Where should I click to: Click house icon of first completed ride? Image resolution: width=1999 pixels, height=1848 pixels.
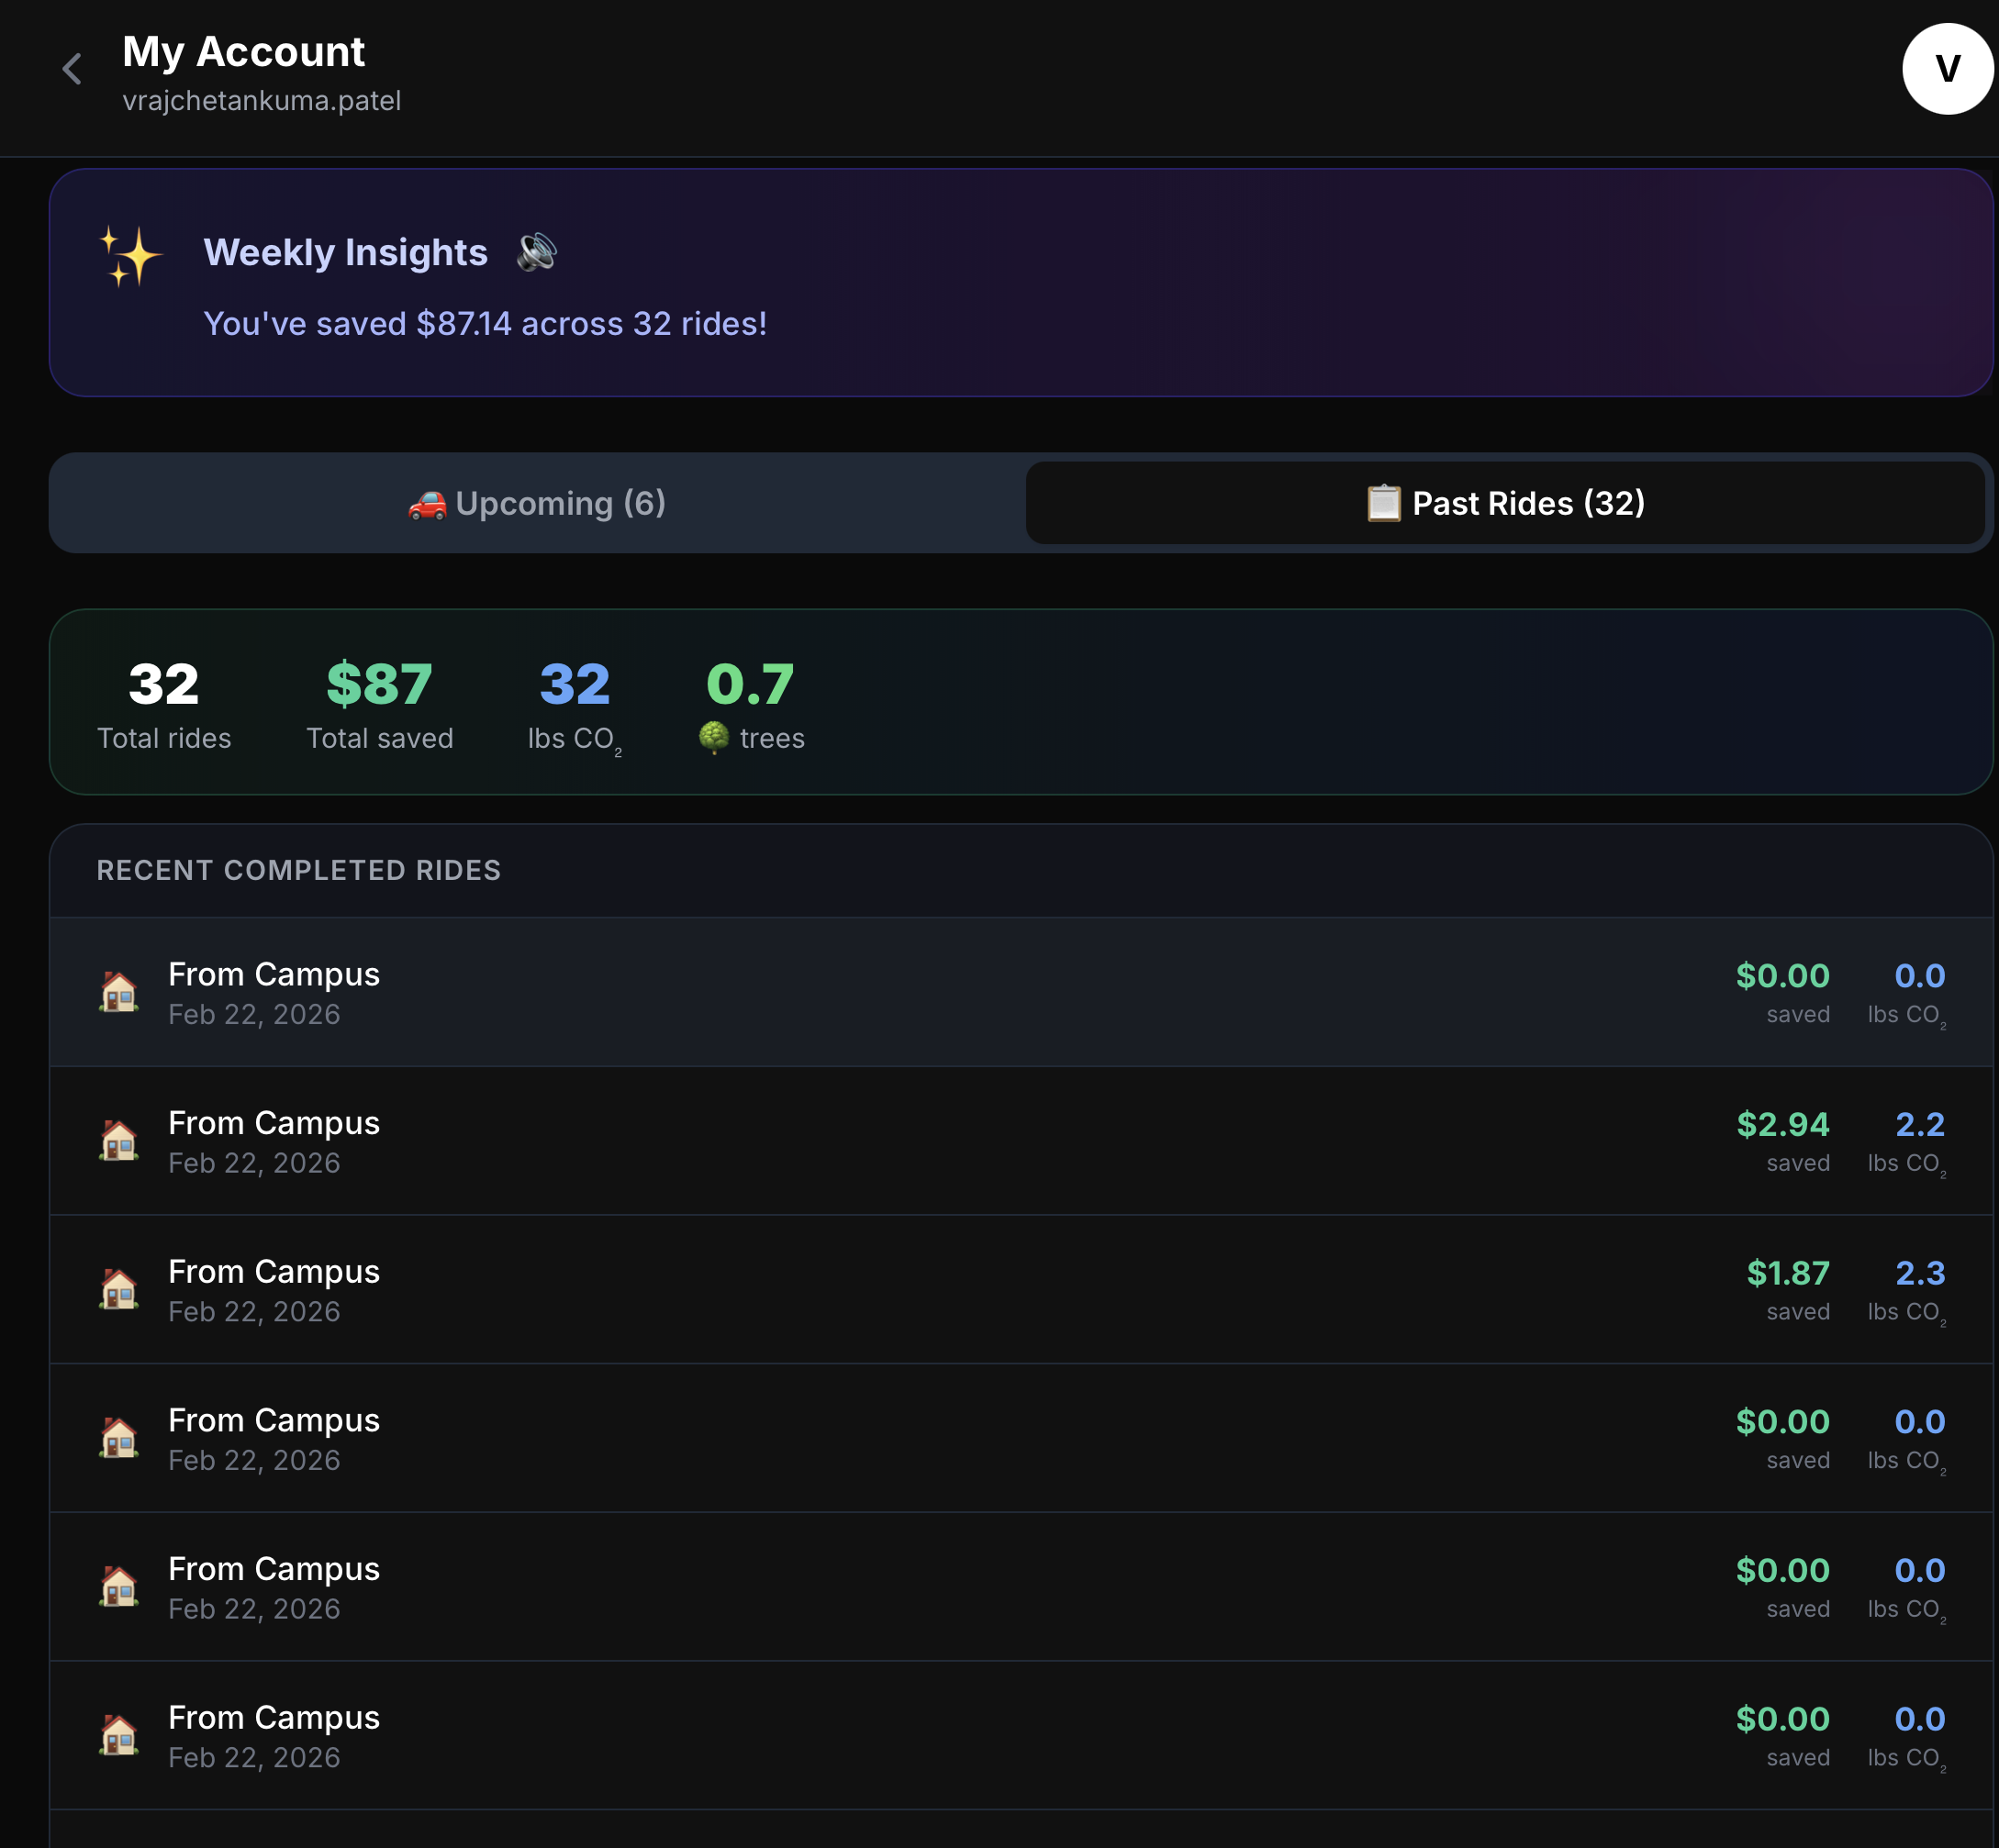pos(119,992)
